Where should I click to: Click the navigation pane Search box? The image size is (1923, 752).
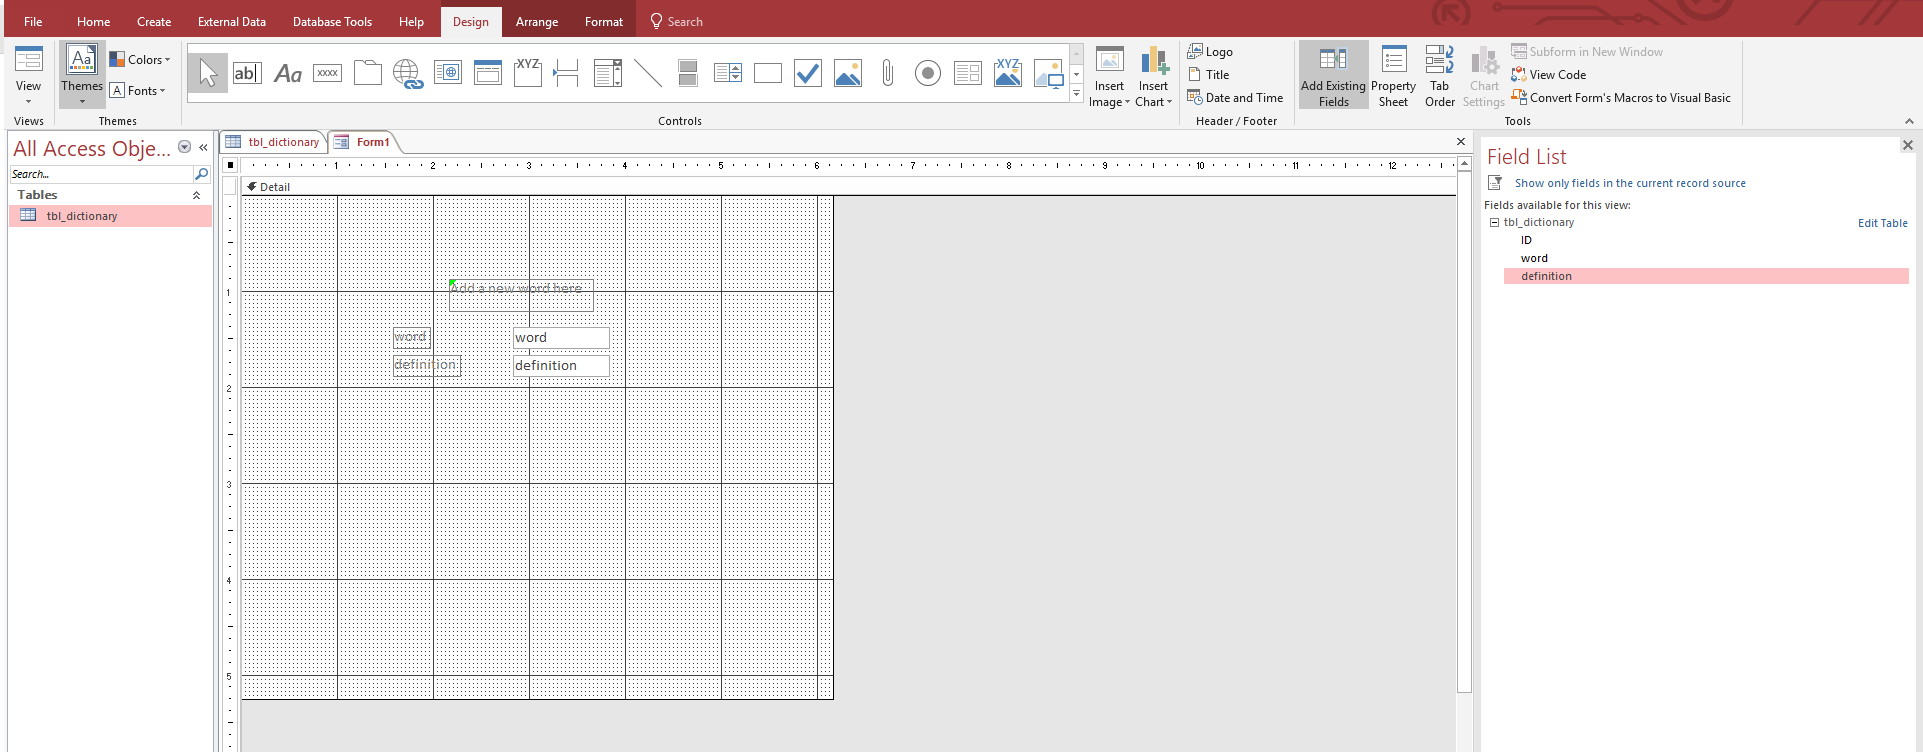click(x=101, y=174)
